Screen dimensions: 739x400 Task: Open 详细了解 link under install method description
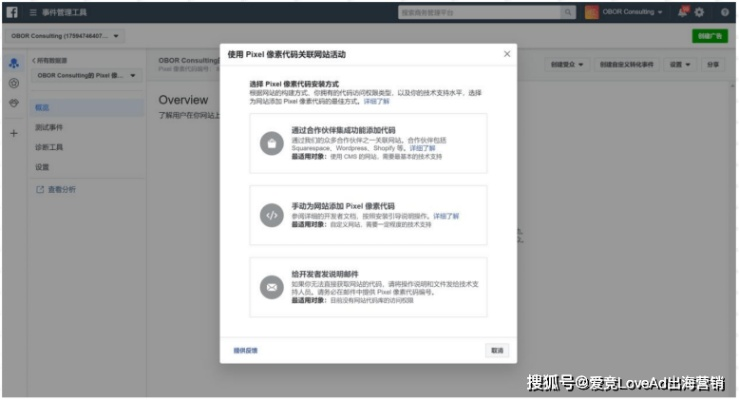point(376,101)
